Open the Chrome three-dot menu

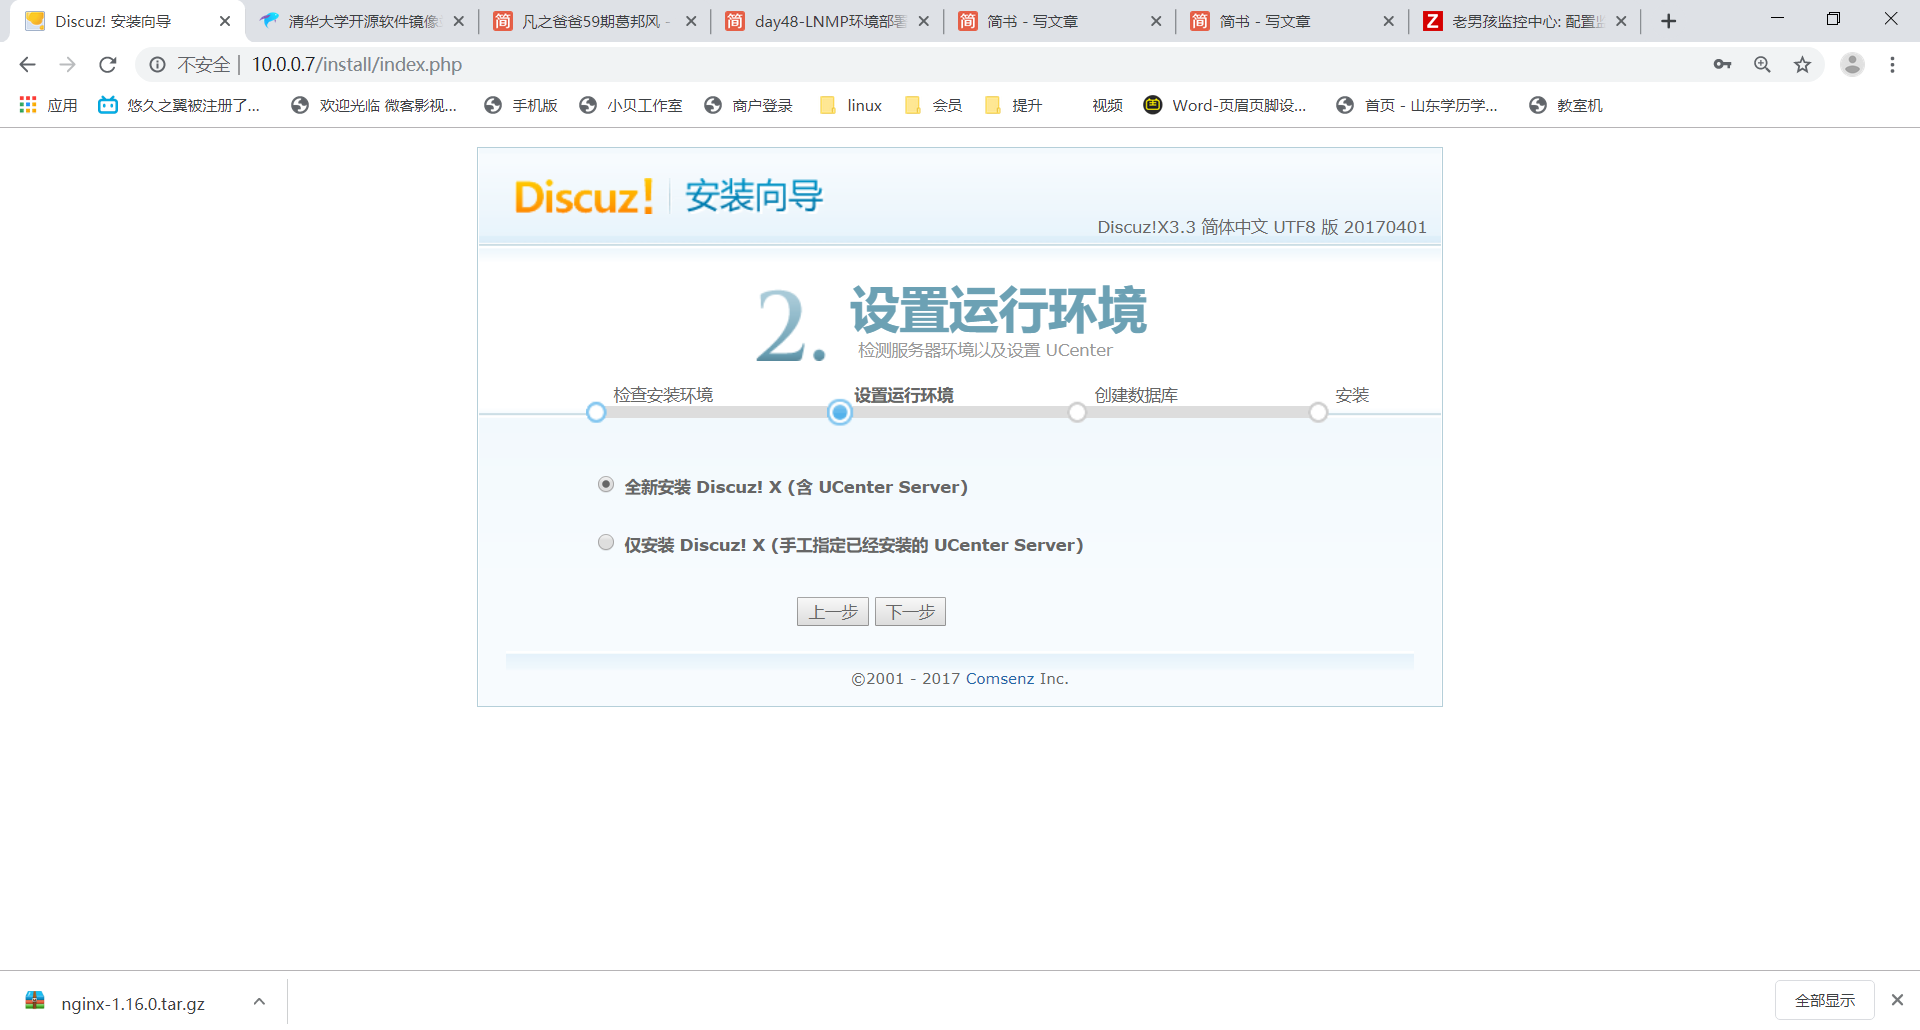pos(1892,64)
